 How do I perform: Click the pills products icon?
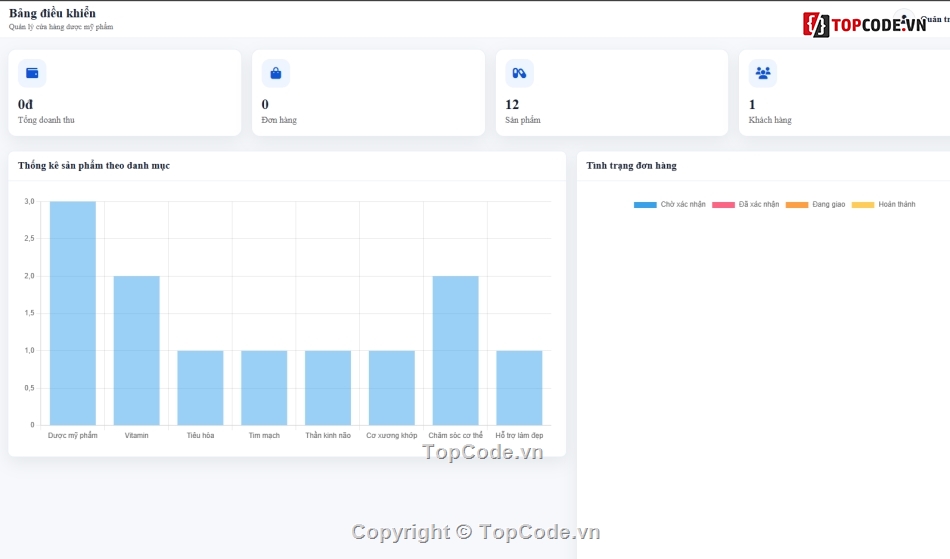pos(519,73)
